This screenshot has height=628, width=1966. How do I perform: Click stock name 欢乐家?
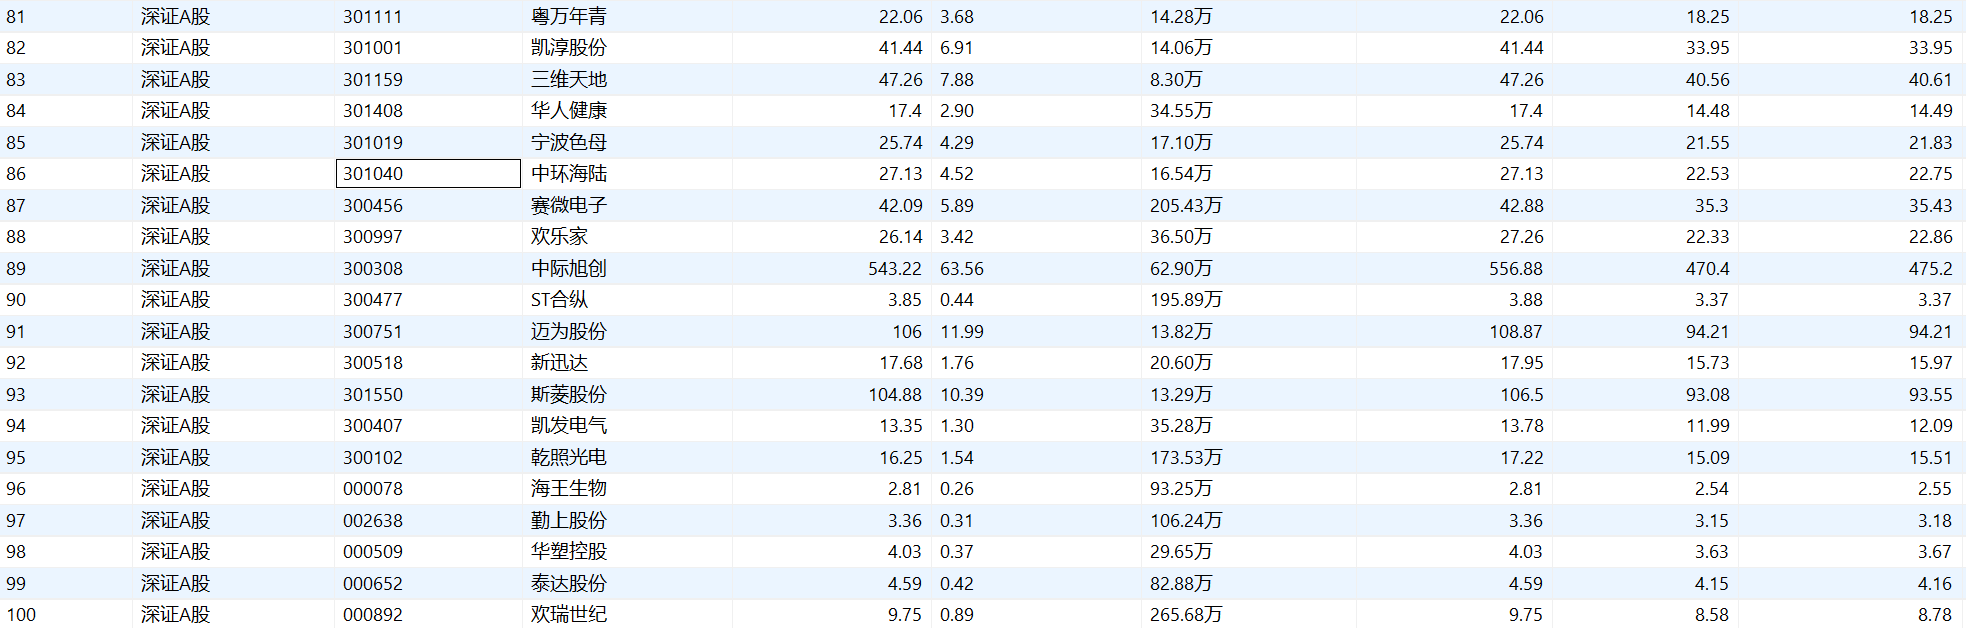pos(560,237)
